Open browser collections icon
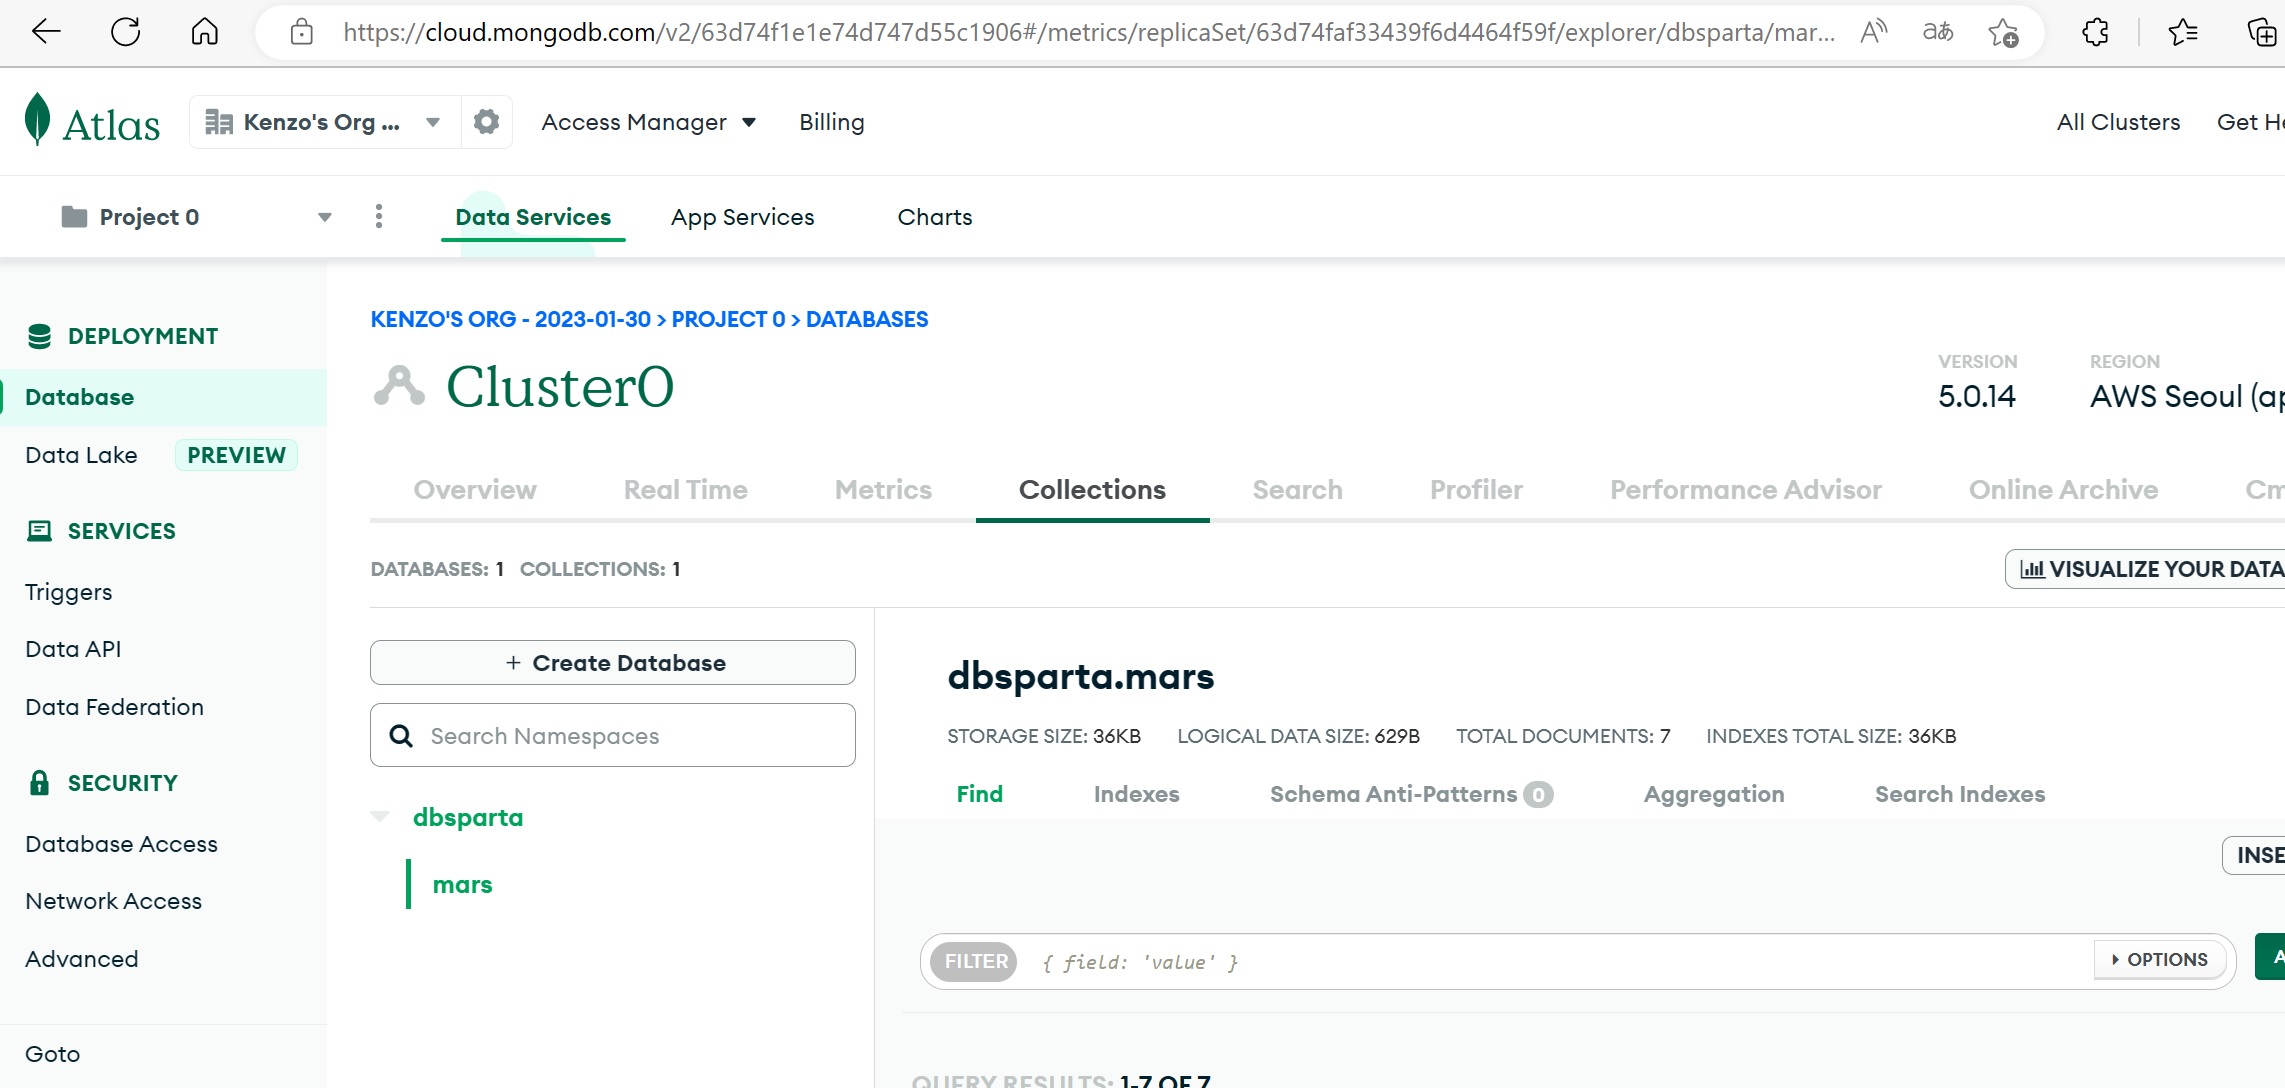 pyautogui.click(x=2261, y=32)
